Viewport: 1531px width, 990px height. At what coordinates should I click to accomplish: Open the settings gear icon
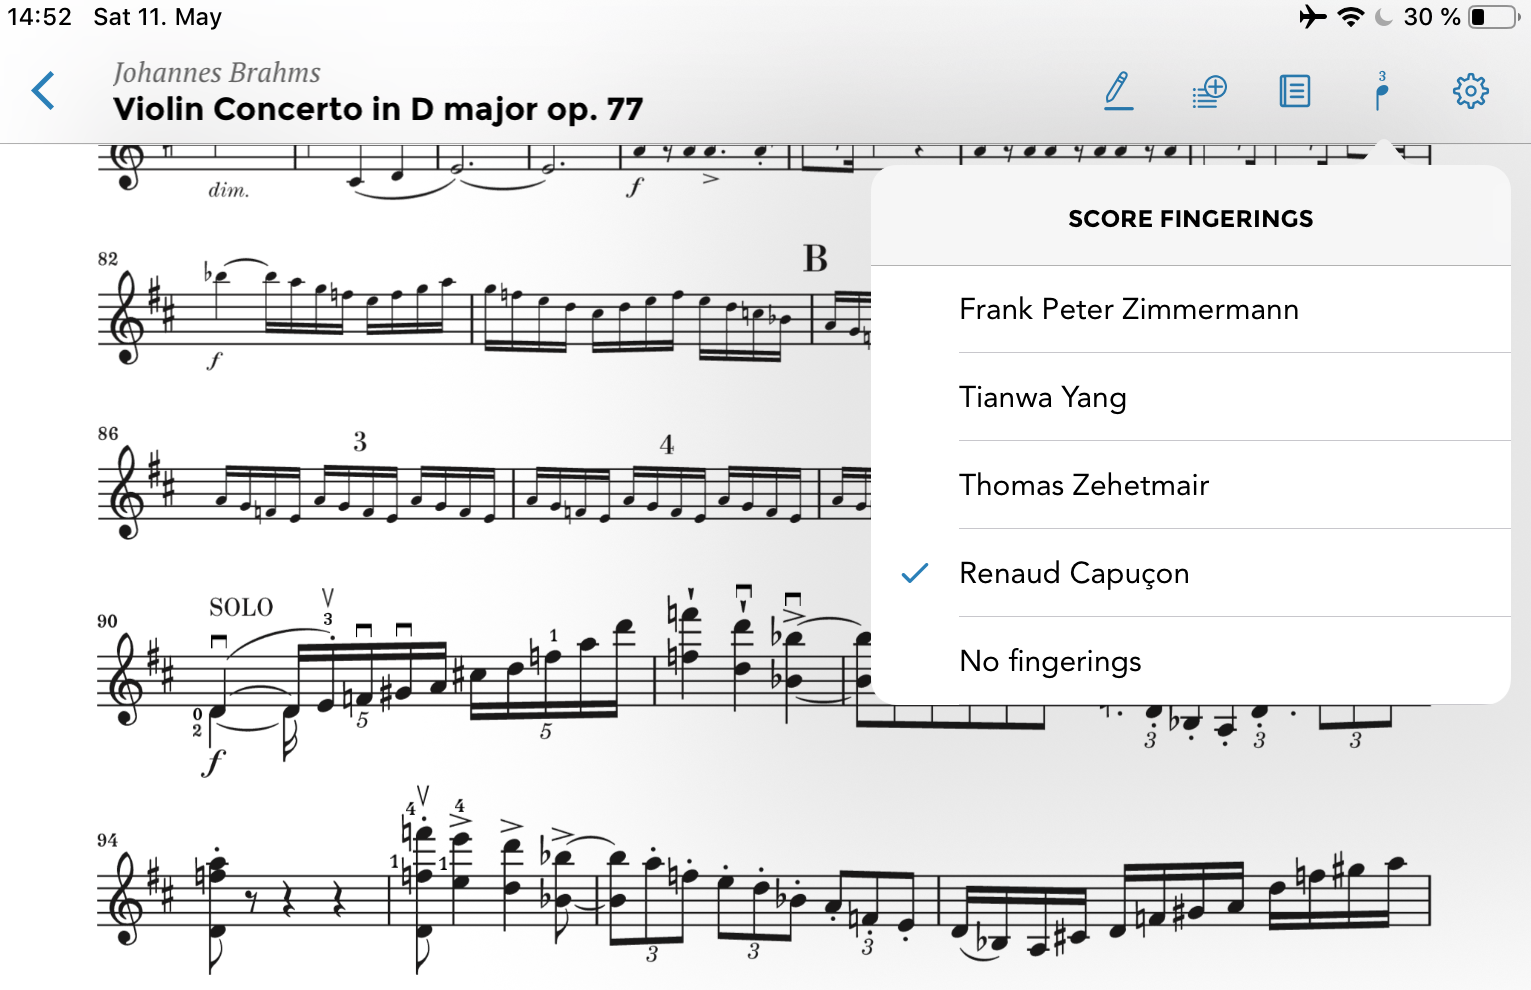click(1470, 91)
